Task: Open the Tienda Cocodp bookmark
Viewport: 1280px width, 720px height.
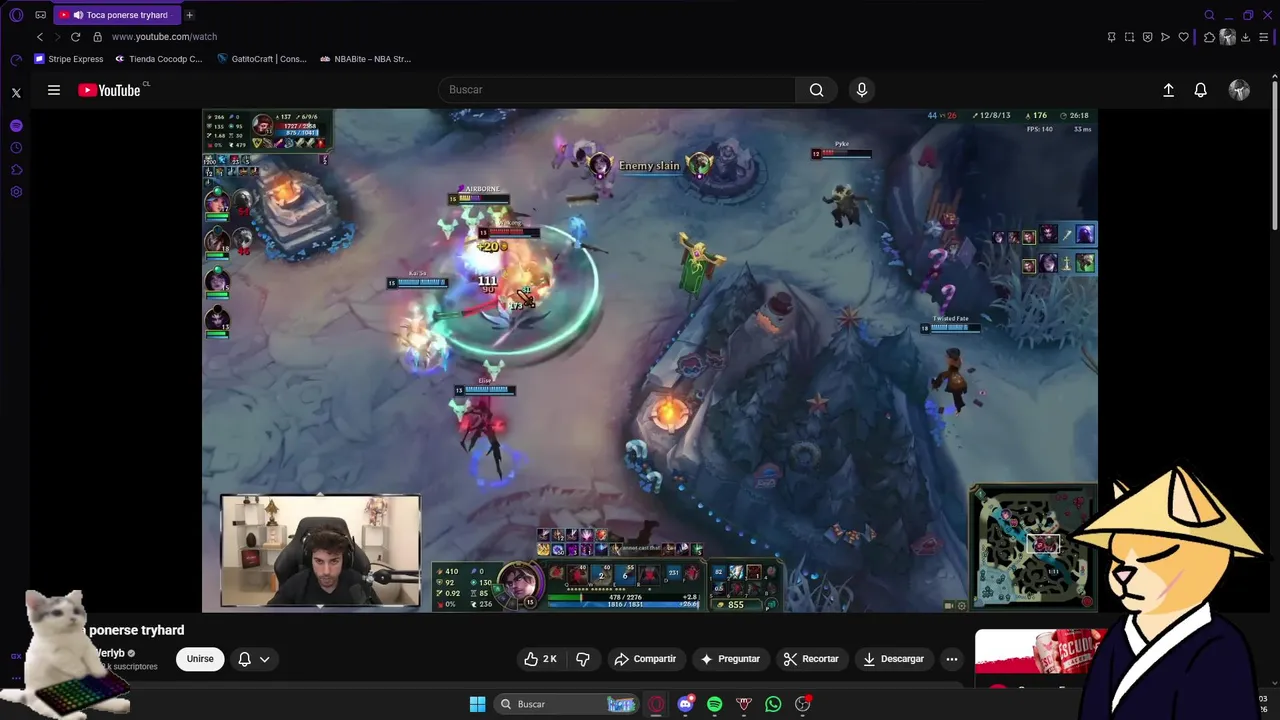Action: click(x=158, y=59)
